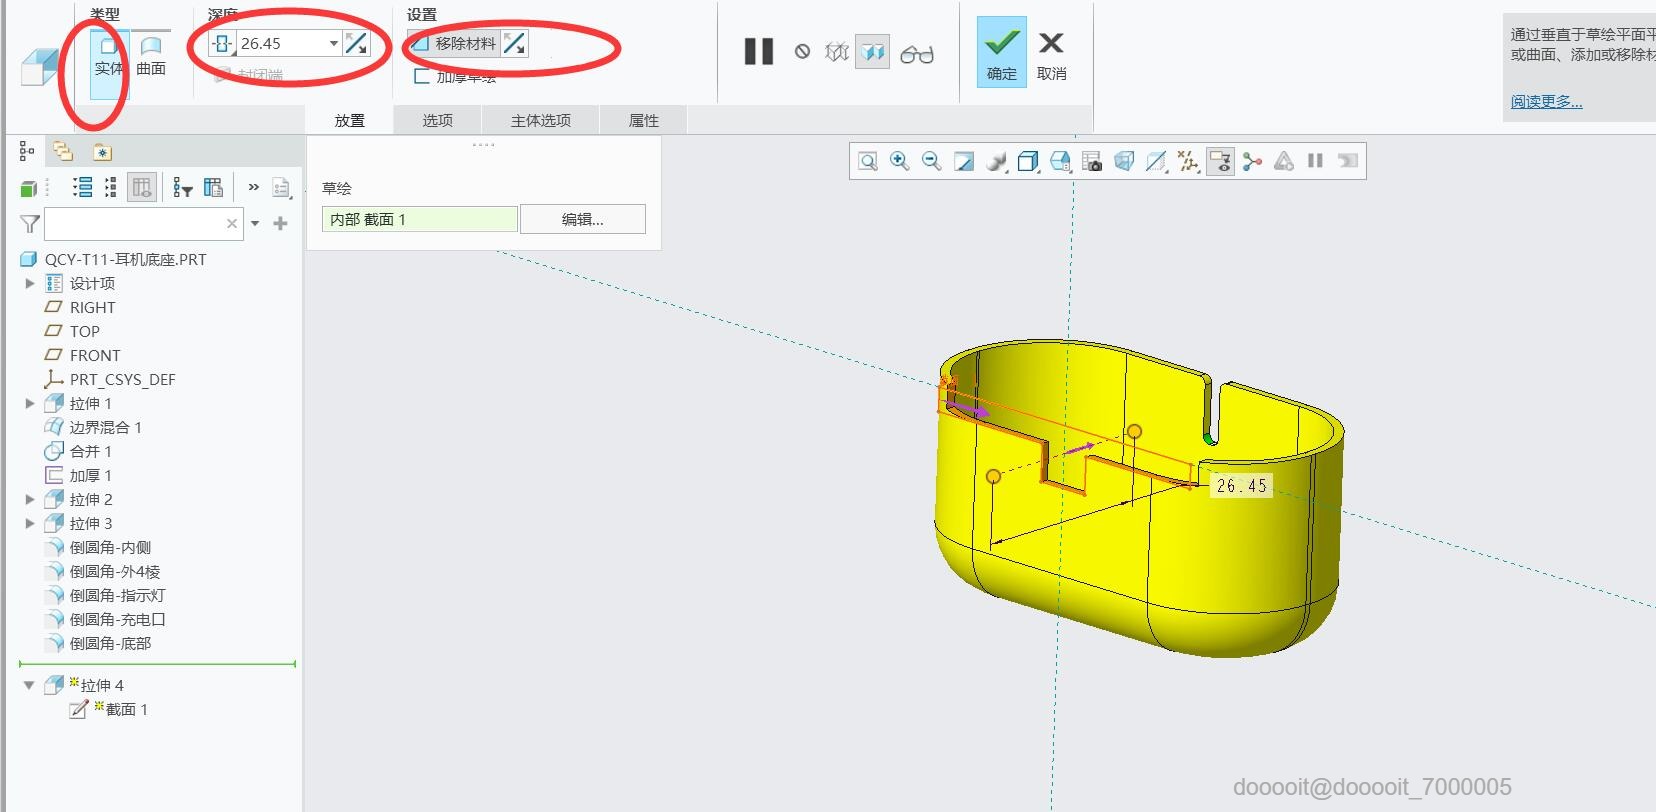Screen dimensions: 1656x812
Task: Open the model tree settings menu
Action: [281, 187]
